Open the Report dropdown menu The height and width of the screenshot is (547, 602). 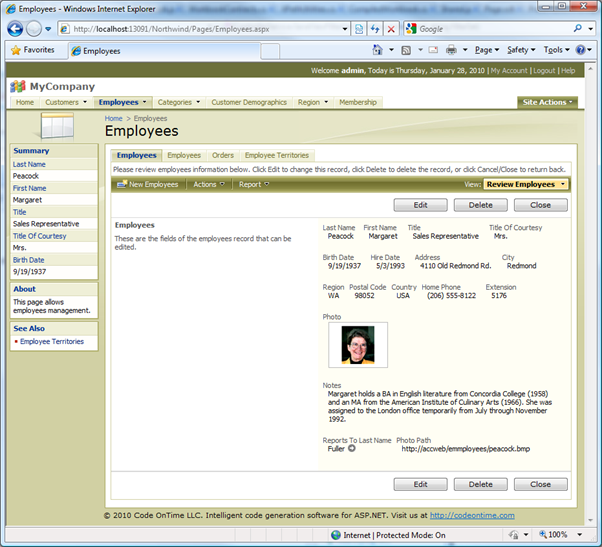click(254, 185)
